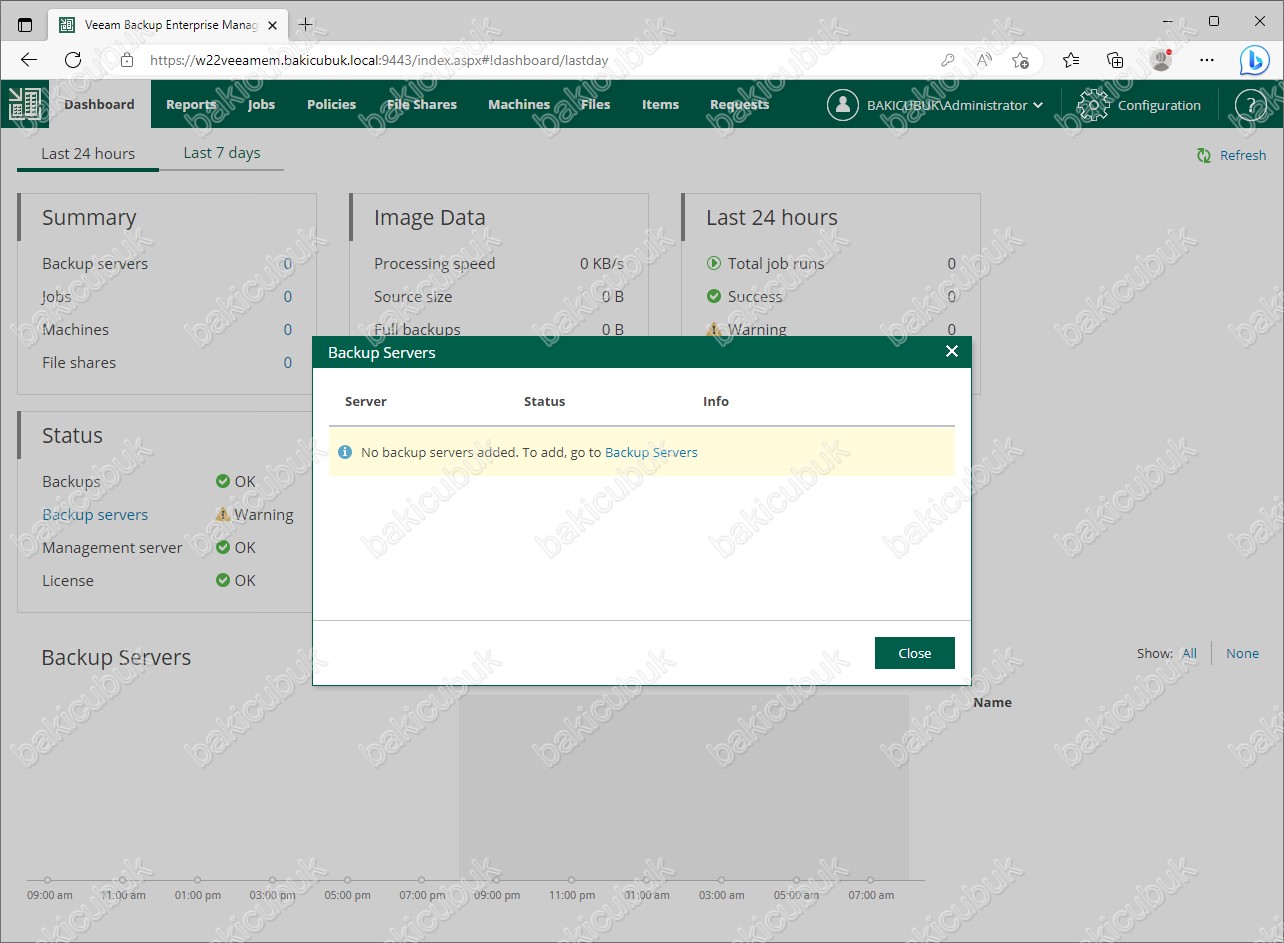
Task: Click the Veeam logo icon
Action: point(25,104)
